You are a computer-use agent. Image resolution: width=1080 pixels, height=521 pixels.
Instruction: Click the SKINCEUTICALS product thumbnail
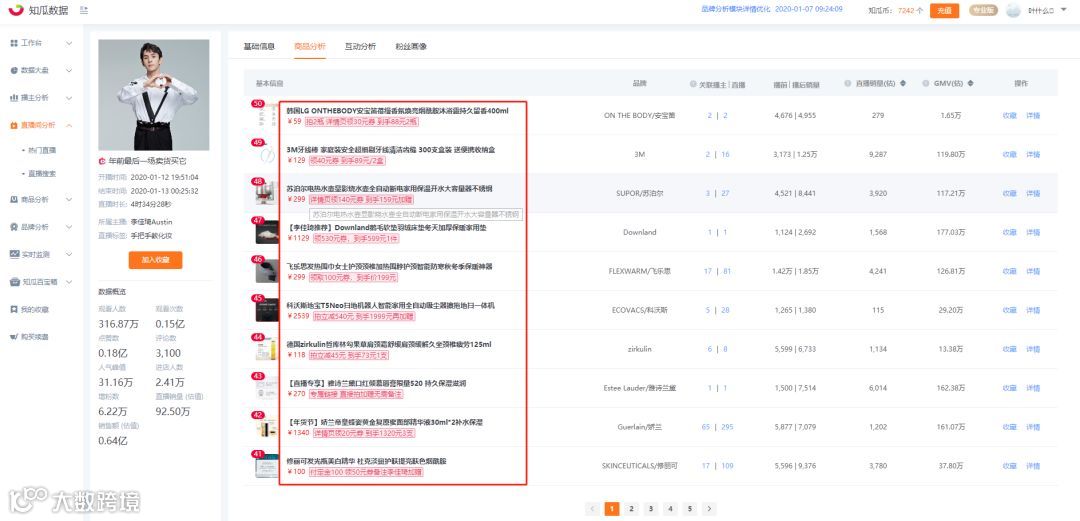pyautogui.click(x=267, y=467)
